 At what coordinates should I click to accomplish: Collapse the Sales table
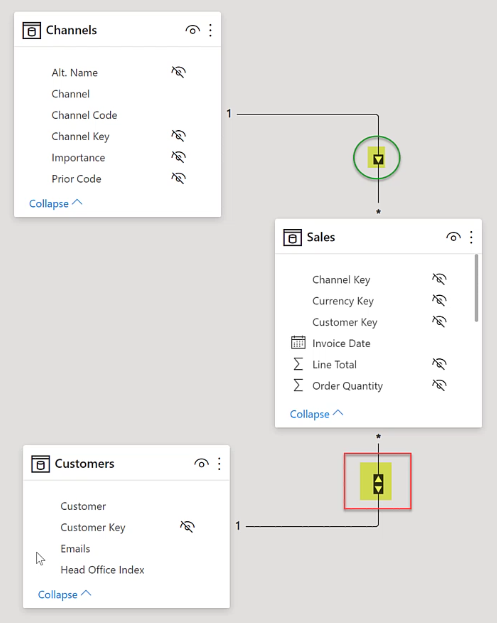coord(316,414)
